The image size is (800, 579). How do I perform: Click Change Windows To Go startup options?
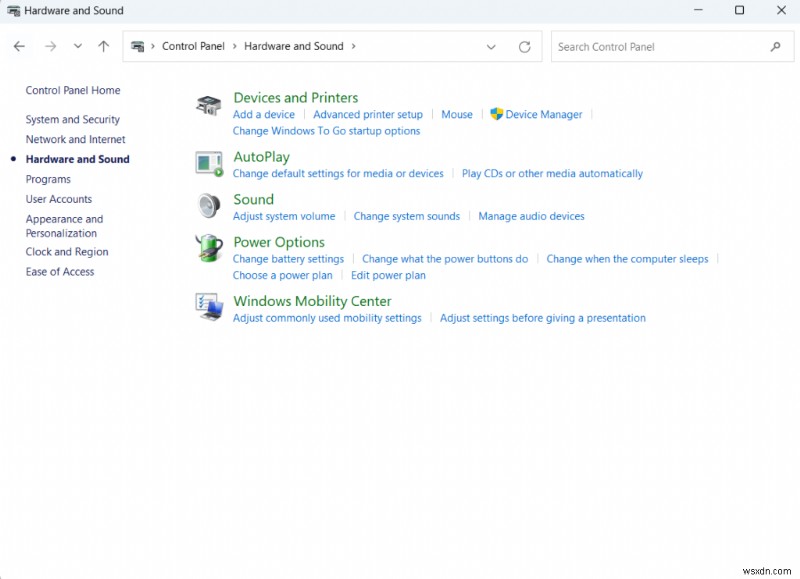327,131
